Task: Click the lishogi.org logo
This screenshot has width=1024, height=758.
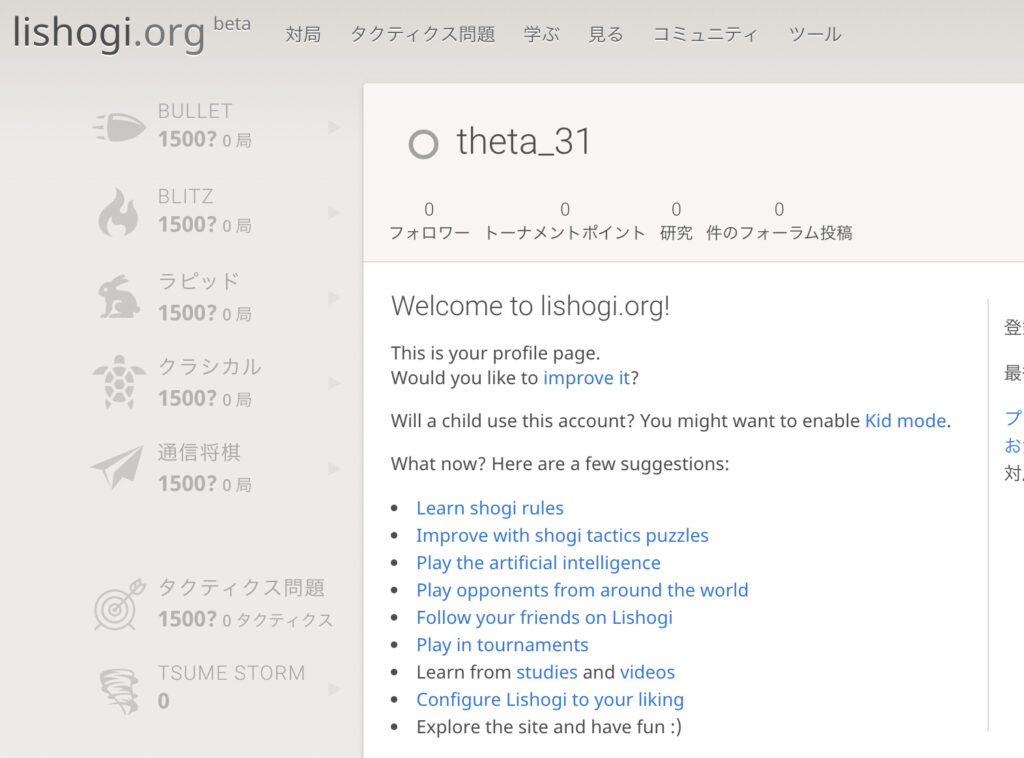Action: [x=108, y=32]
